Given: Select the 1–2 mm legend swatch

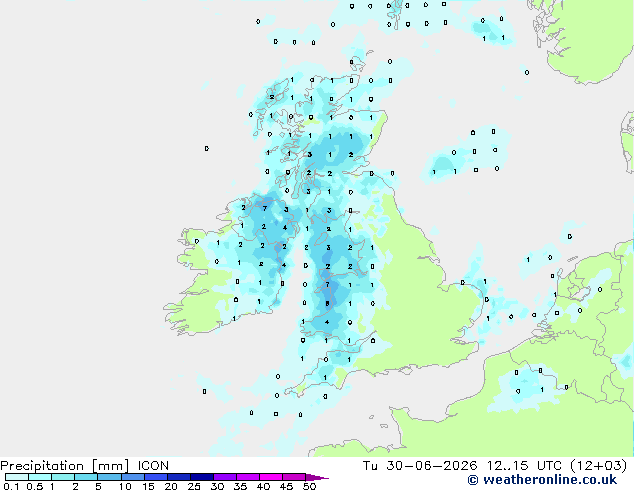Looking at the screenshot, I should pyautogui.click(x=63, y=477).
